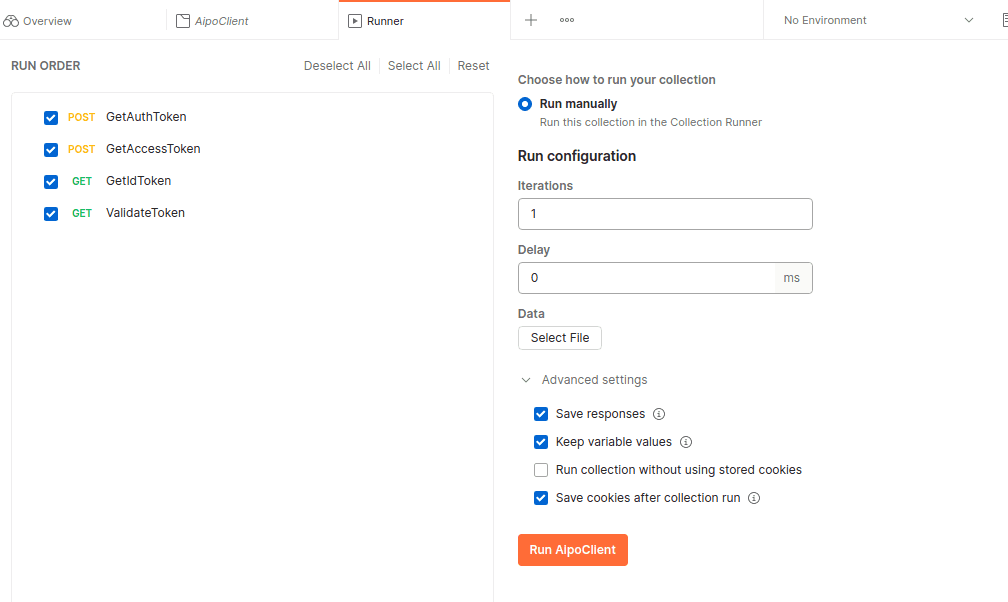Screen dimensions: 1008x602
Task: Click the new tab plus icon
Action: click(x=531, y=20)
